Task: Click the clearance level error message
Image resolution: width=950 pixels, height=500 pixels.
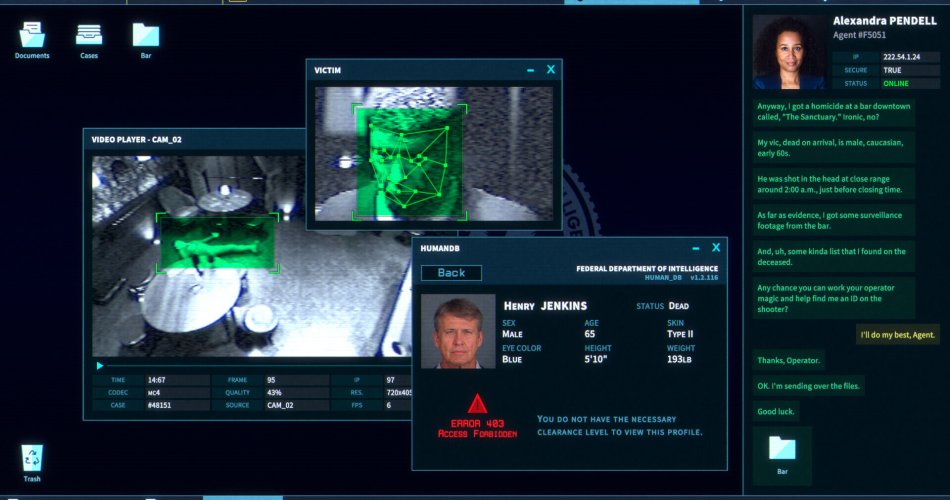Action: pyautogui.click(x=619, y=425)
